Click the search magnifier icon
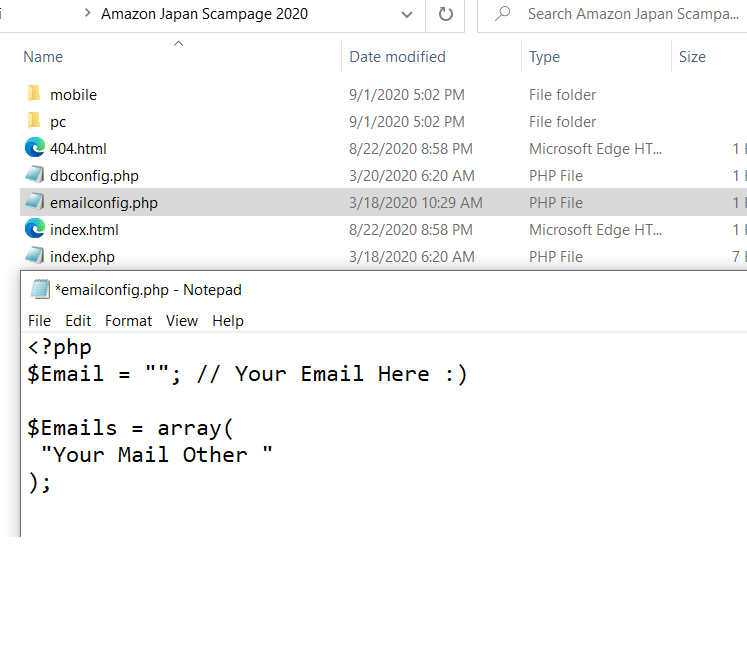The image size is (747, 669). 502,14
